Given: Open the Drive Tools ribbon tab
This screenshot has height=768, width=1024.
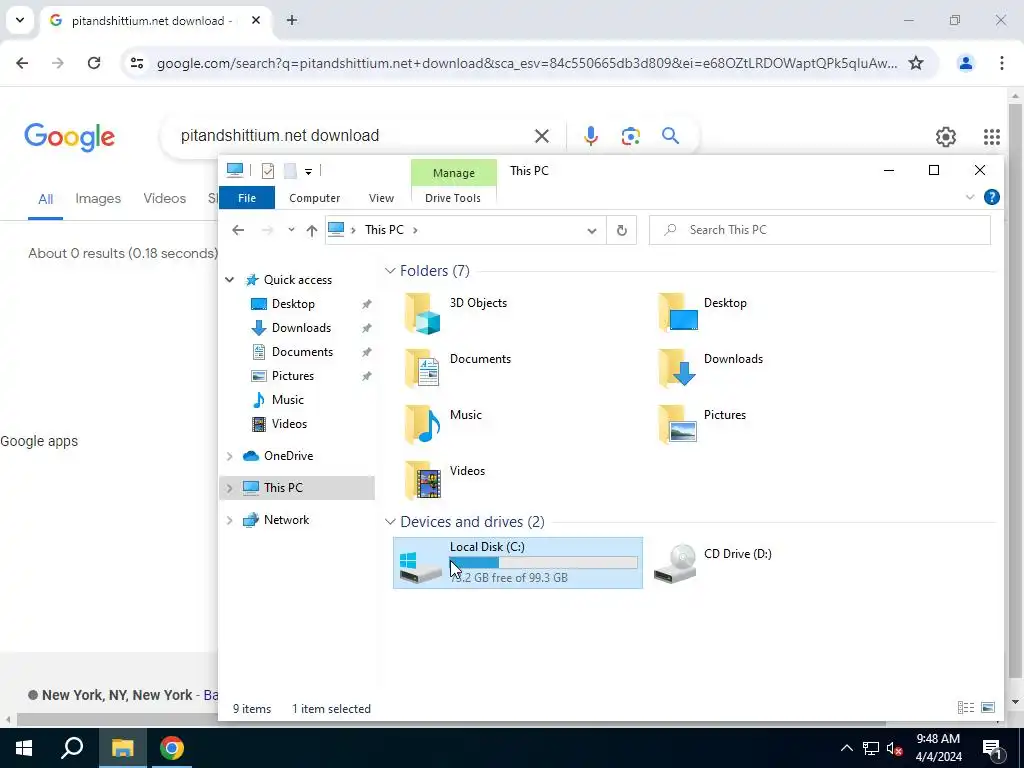Looking at the screenshot, I should 453,198.
